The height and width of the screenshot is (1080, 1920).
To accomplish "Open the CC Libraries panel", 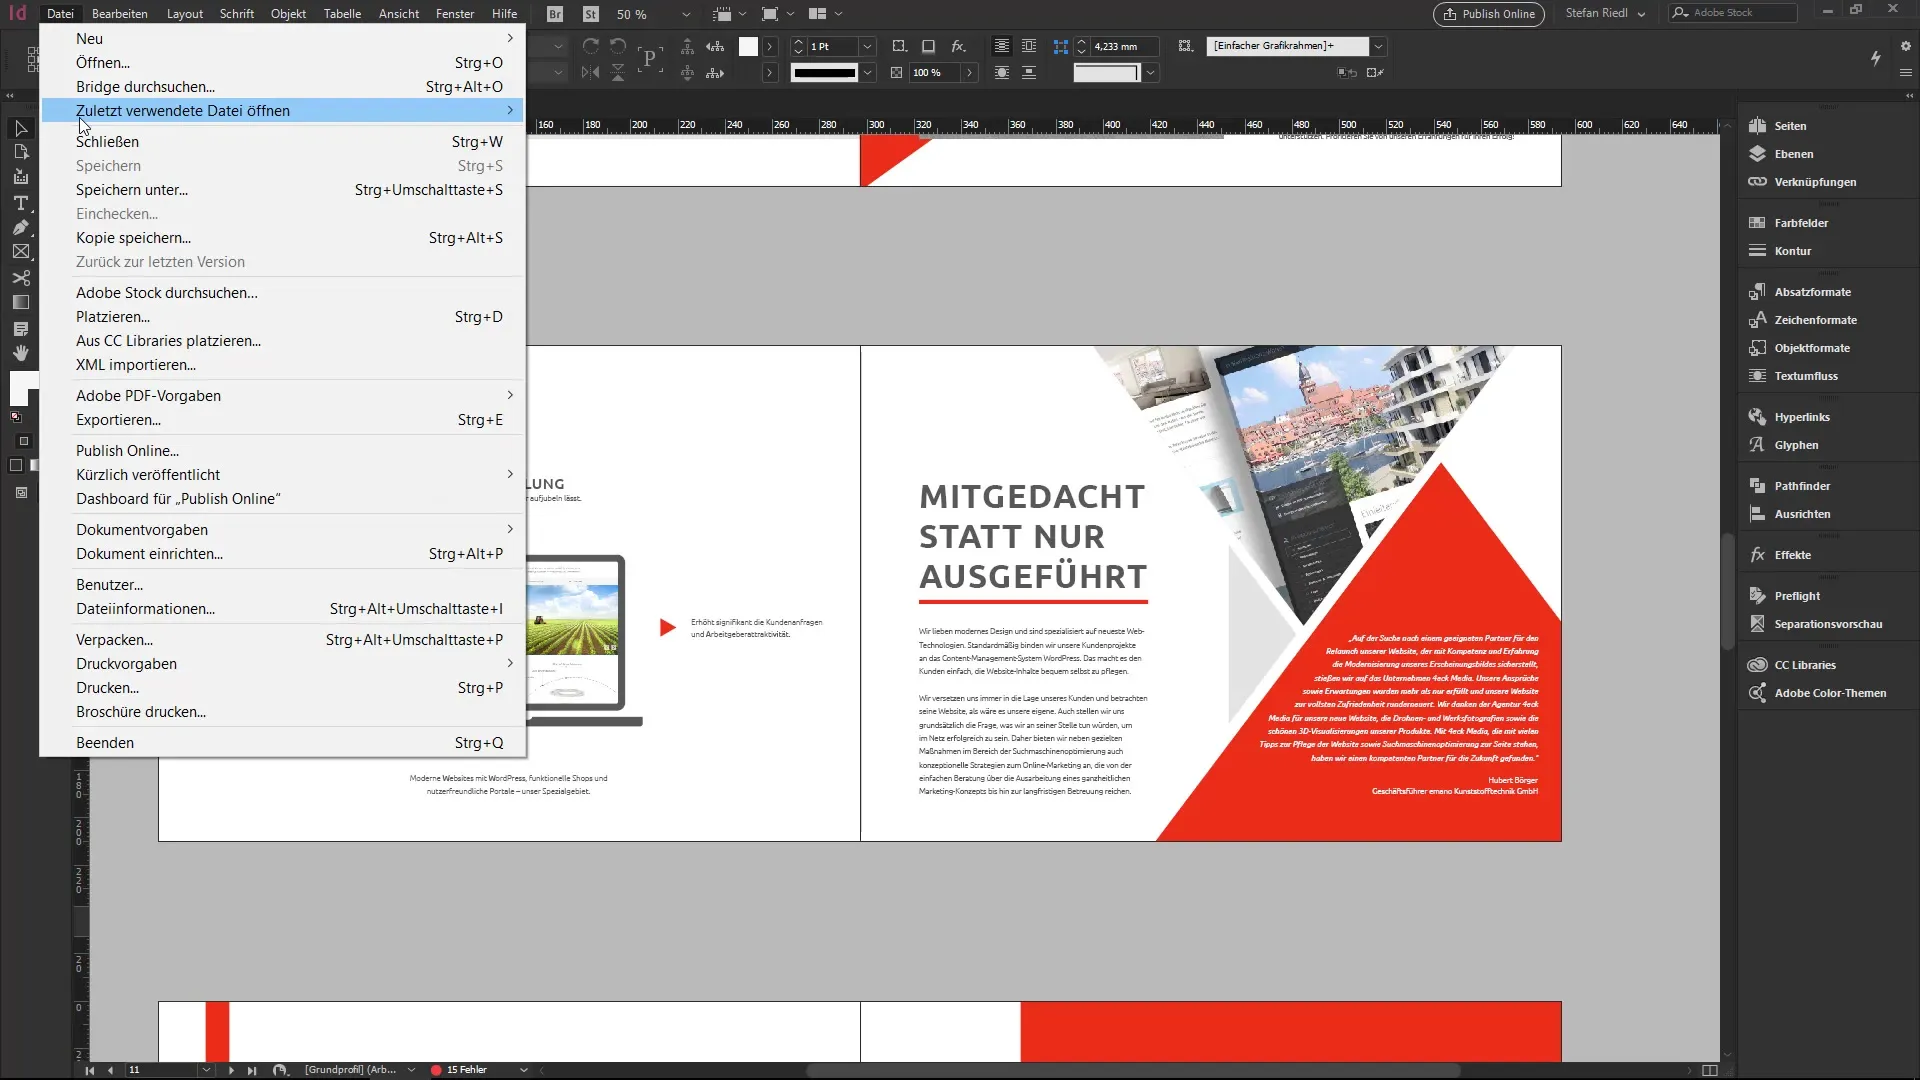I will pos(1804,665).
